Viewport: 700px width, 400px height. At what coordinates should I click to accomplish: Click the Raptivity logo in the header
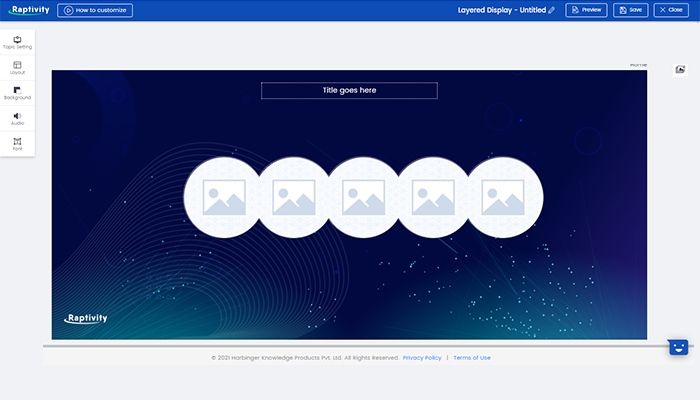[29, 10]
